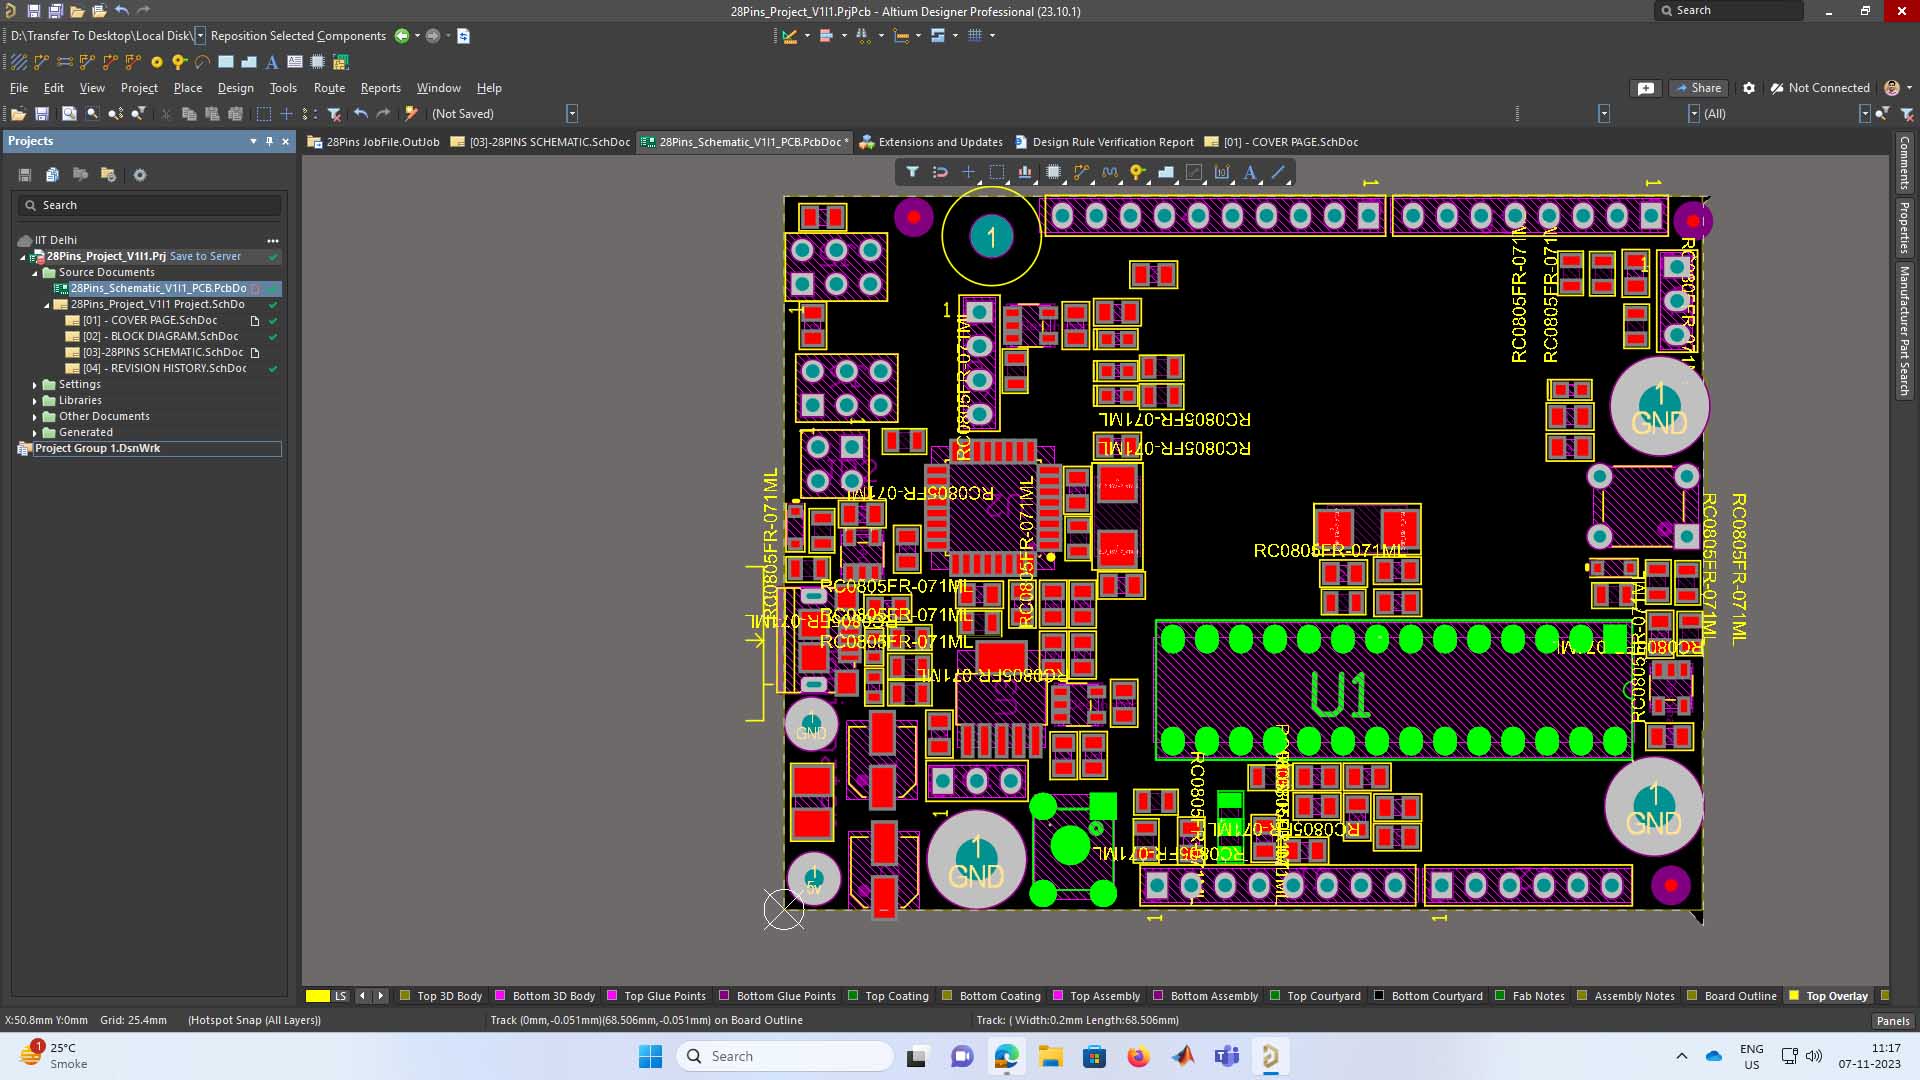The width and height of the screenshot is (1920, 1080).
Task: Toggle the Top Assembly layer color box
Action: tap(1058, 996)
